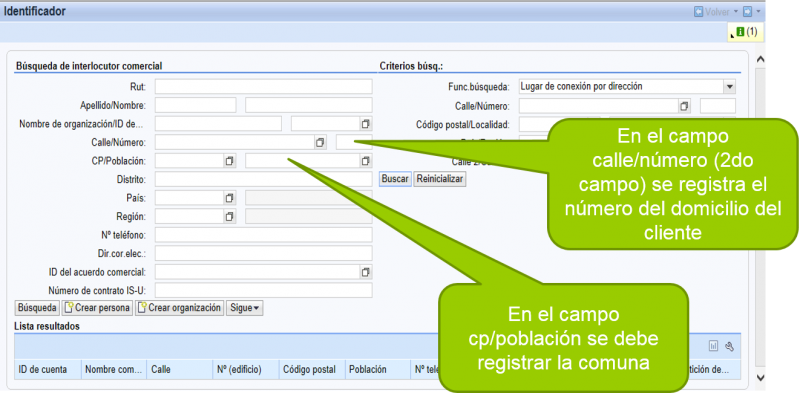Open value help for CP postal code field
Screen dimensions: 800x393
point(230,161)
